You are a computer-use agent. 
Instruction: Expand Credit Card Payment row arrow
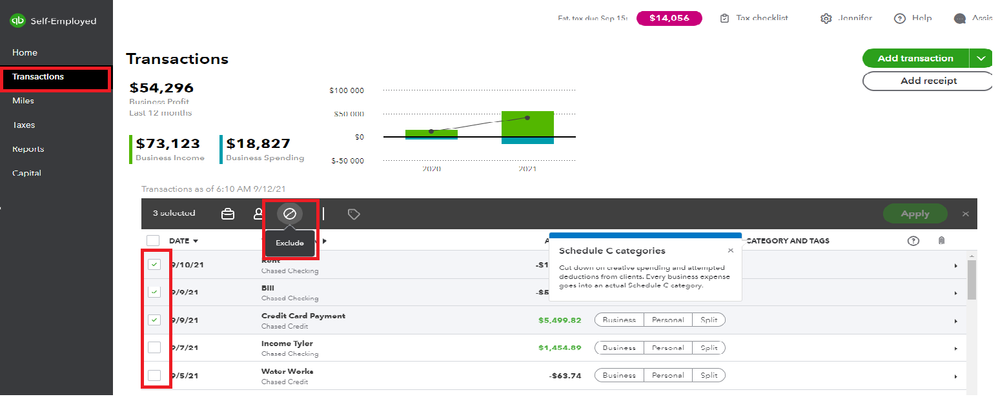point(955,321)
